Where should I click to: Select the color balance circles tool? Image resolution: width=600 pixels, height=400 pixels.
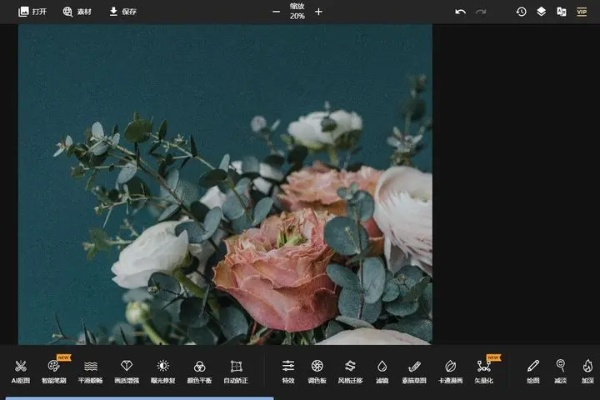tap(199, 371)
